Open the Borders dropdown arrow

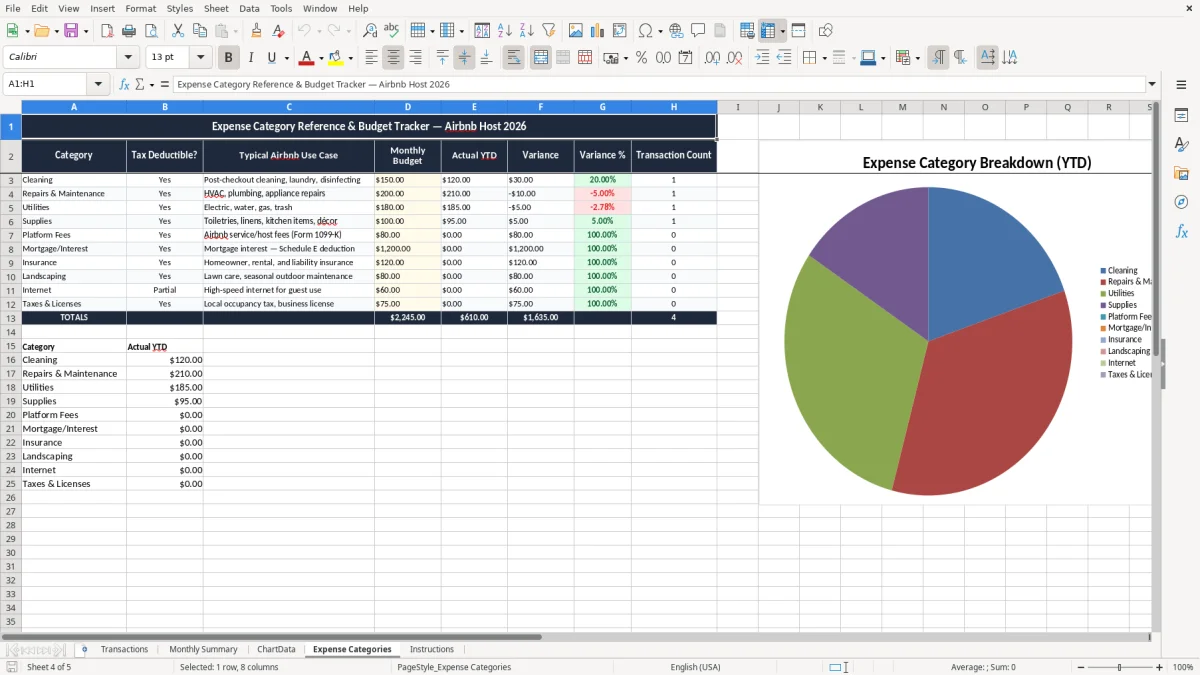[x=826, y=58]
